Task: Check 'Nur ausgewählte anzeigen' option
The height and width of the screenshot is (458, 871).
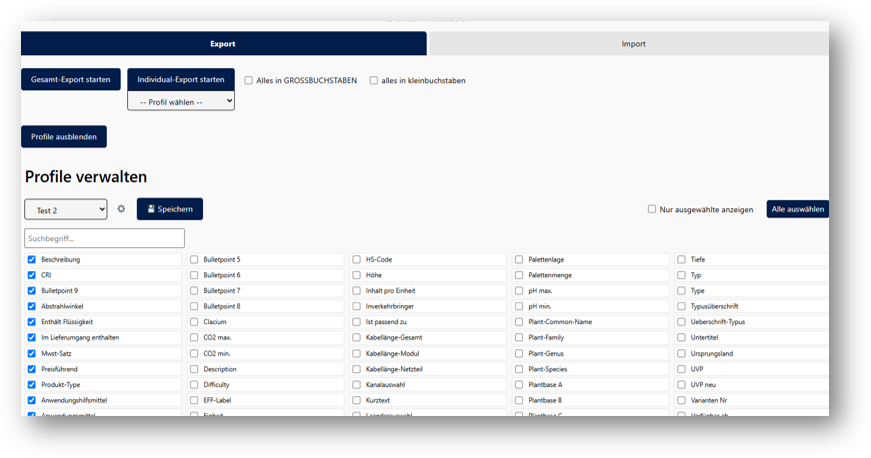Action: coord(652,210)
